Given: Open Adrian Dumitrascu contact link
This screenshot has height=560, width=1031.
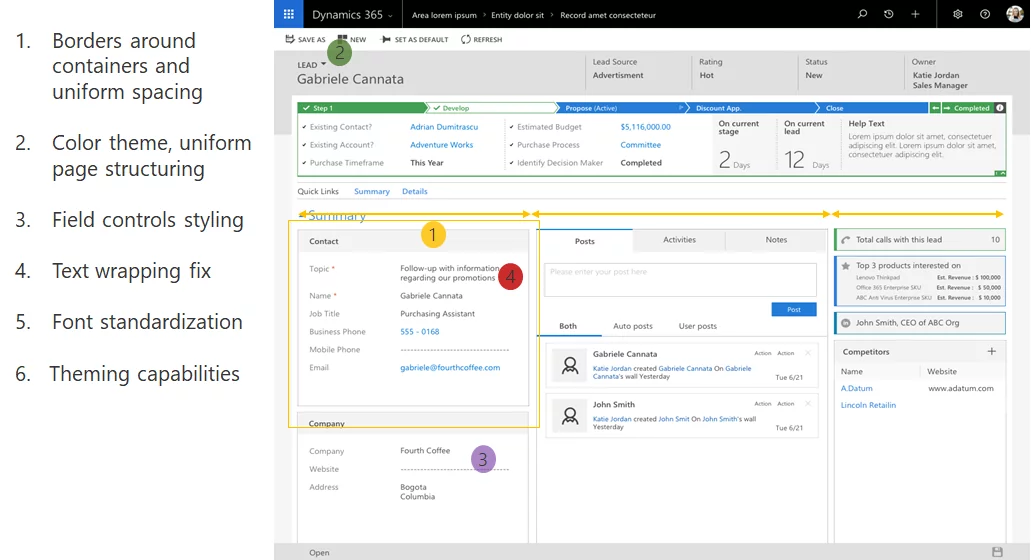Looking at the screenshot, I should [444, 127].
